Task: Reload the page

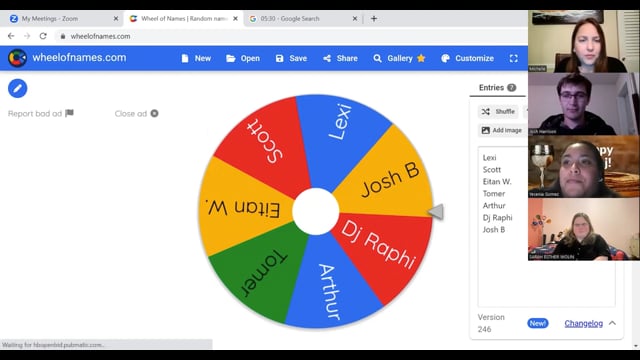Action: tap(43, 36)
